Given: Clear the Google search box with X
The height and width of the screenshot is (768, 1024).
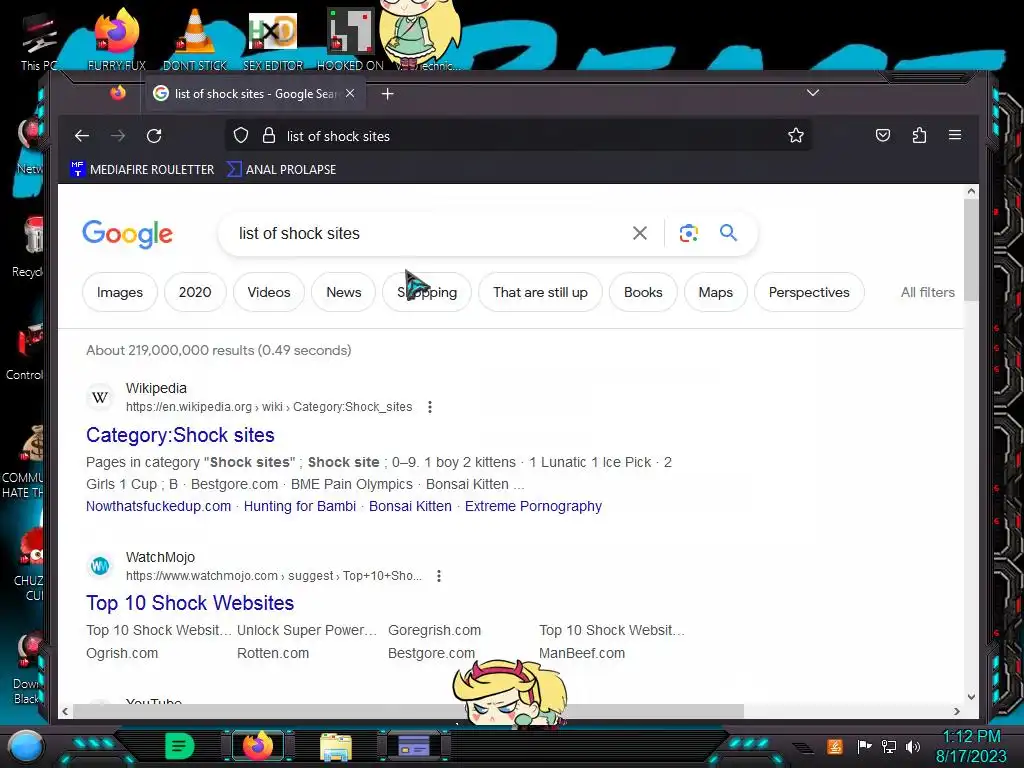Looking at the screenshot, I should click(640, 233).
